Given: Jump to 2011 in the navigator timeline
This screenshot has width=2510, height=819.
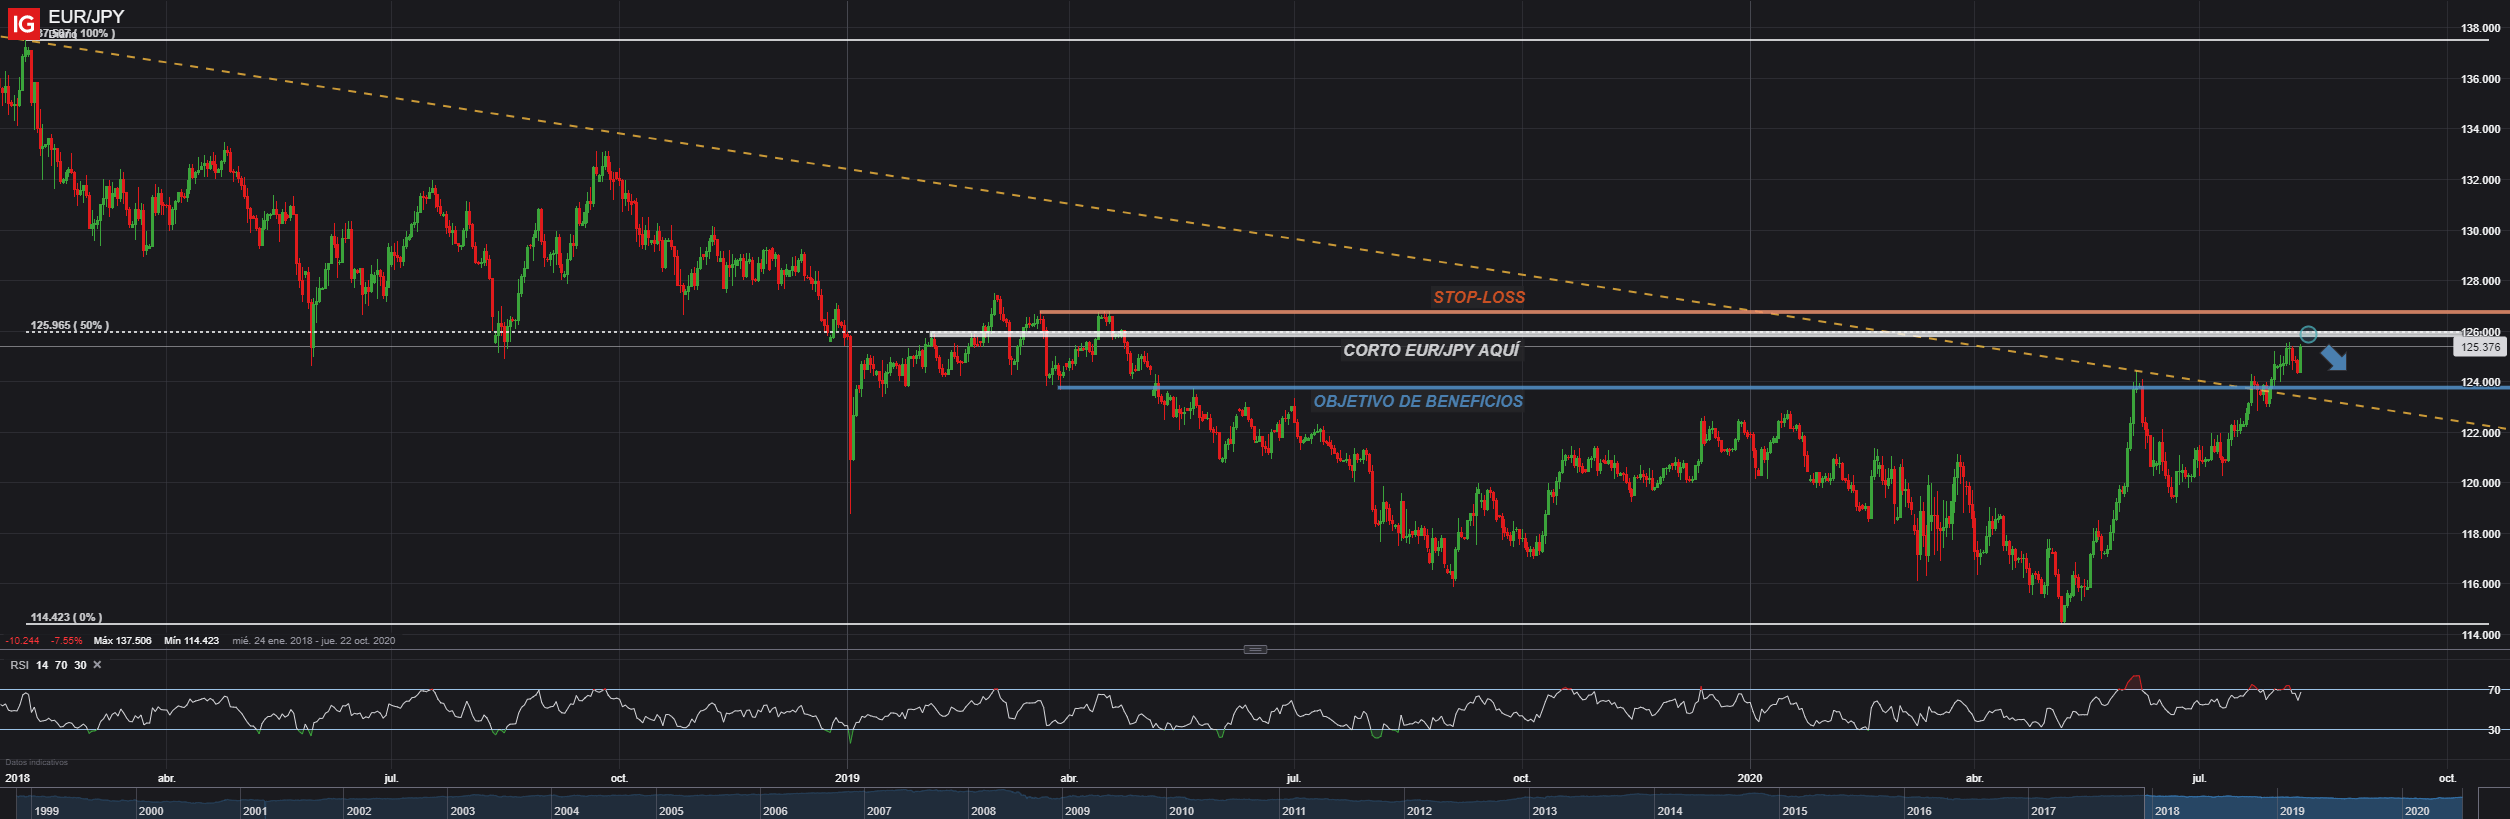Looking at the screenshot, I should [1294, 811].
